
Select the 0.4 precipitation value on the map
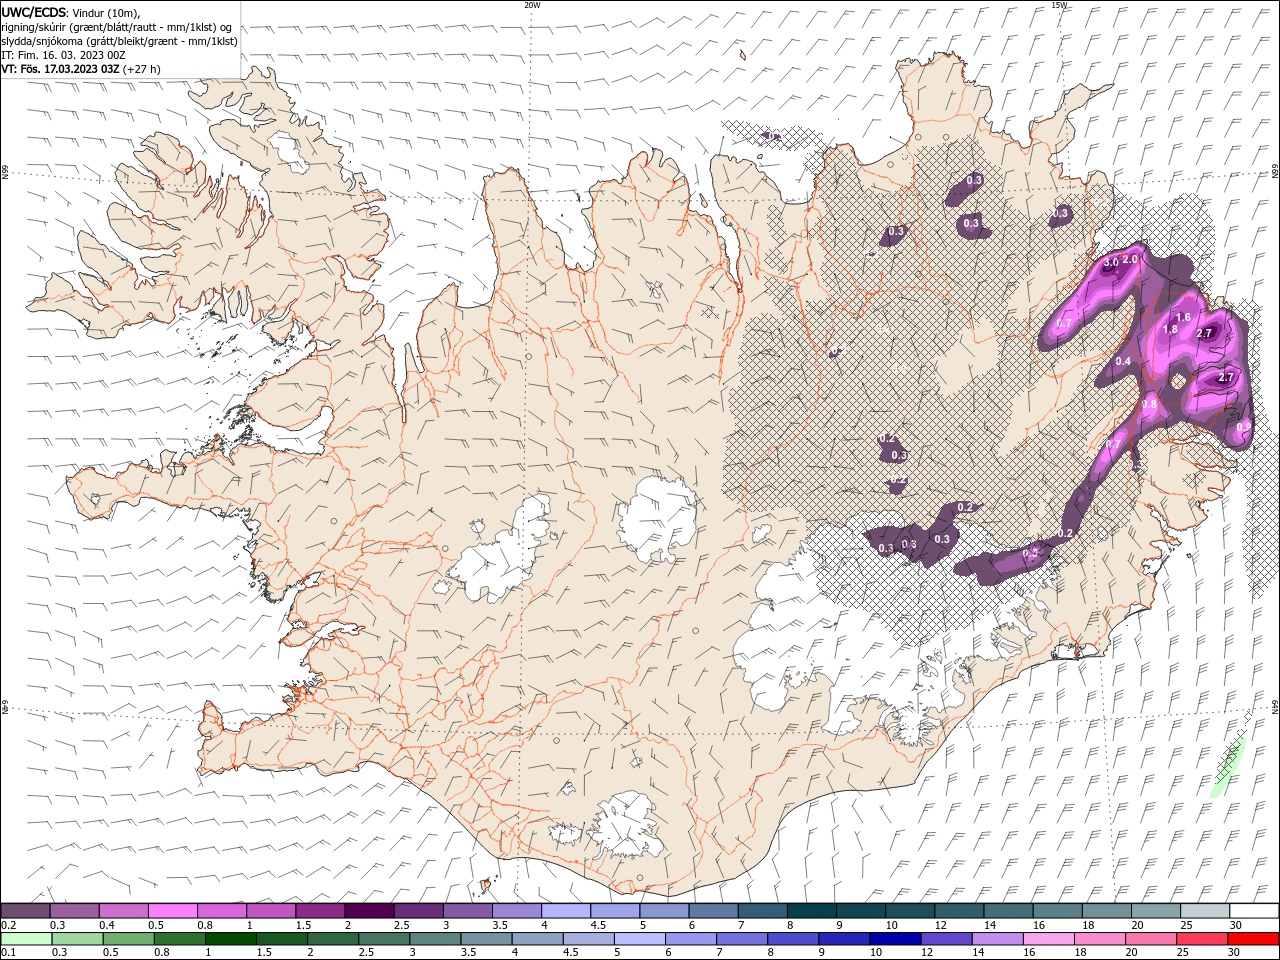click(x=1123, y=361)
